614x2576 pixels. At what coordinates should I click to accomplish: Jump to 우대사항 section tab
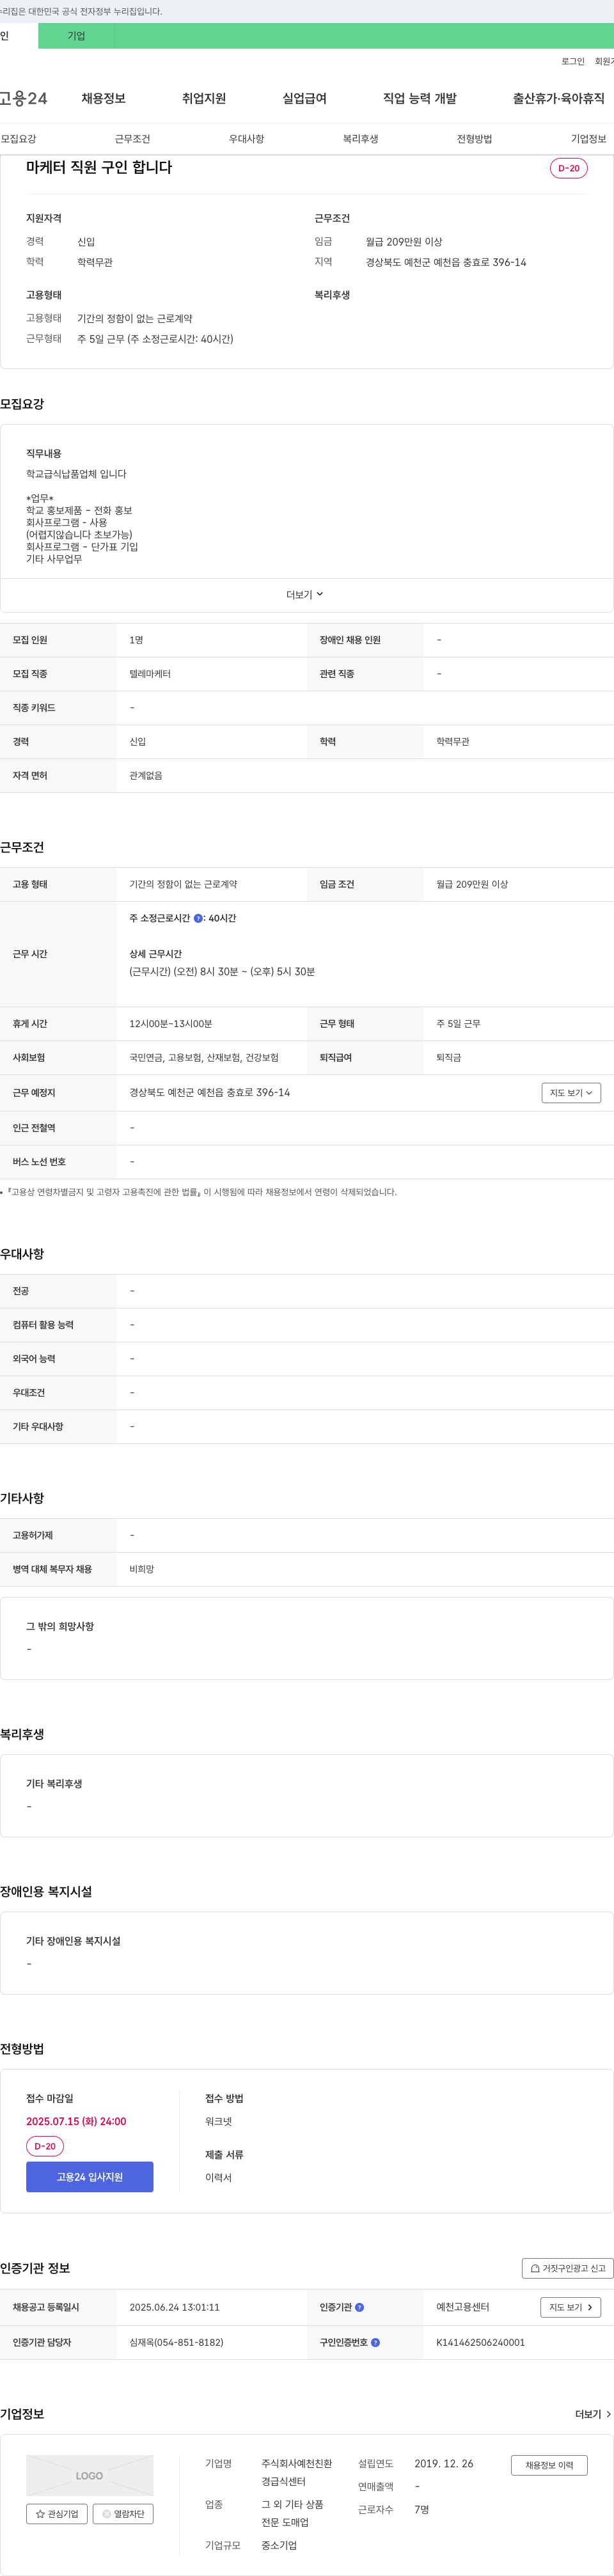pos(246,139)
